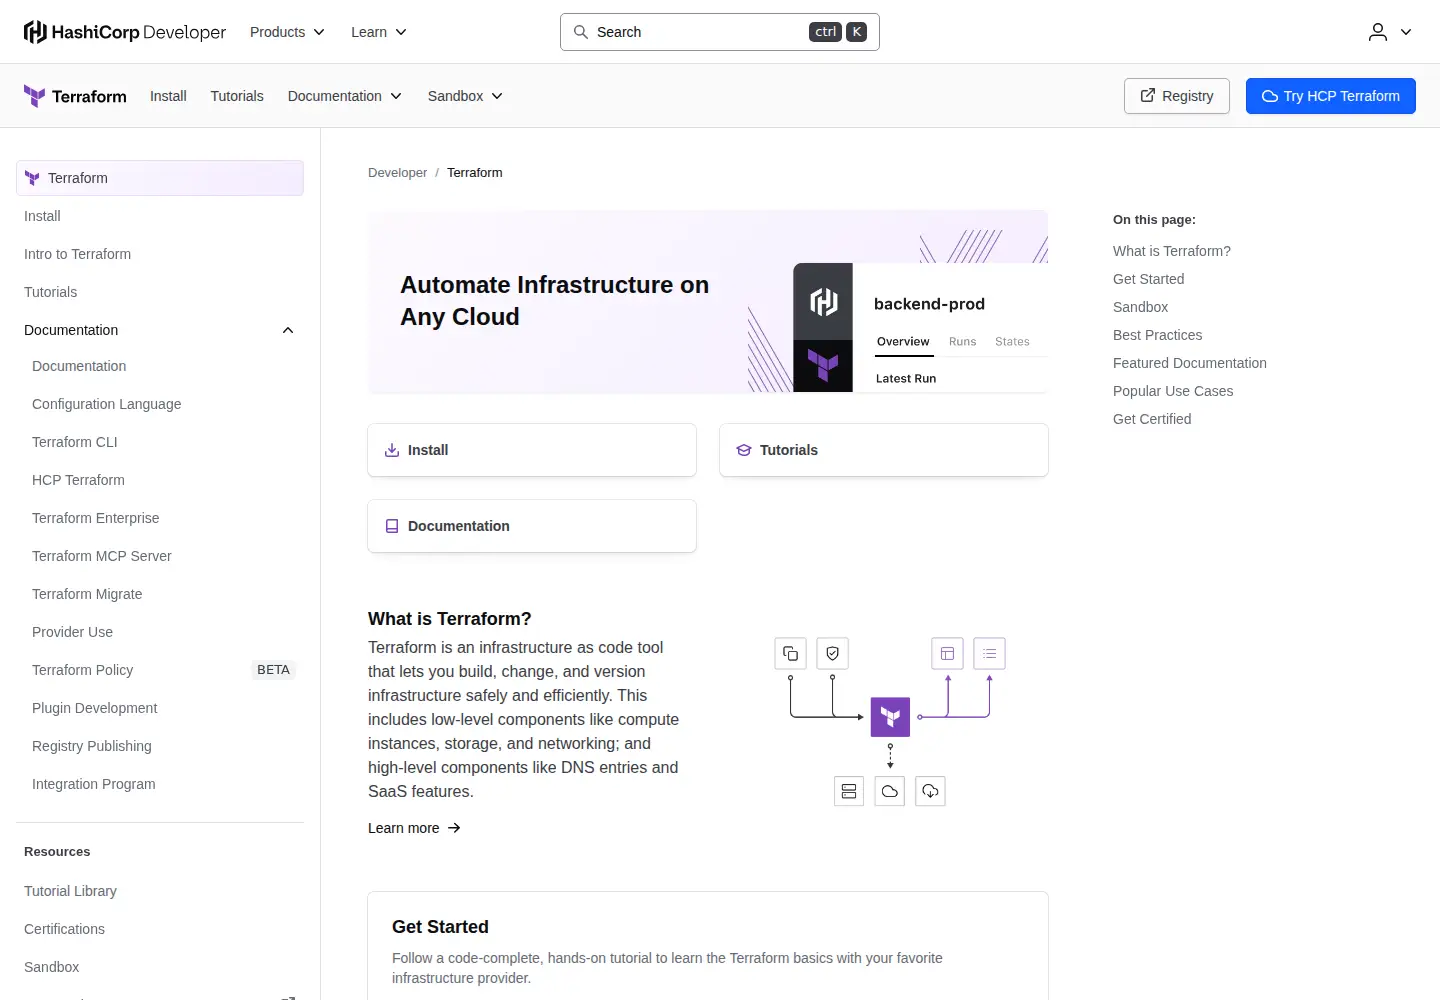The width and height of the screenshot is (1440, 1000).
Task: Click the copy icon in the diagram
Action: [x=790, y=653]
